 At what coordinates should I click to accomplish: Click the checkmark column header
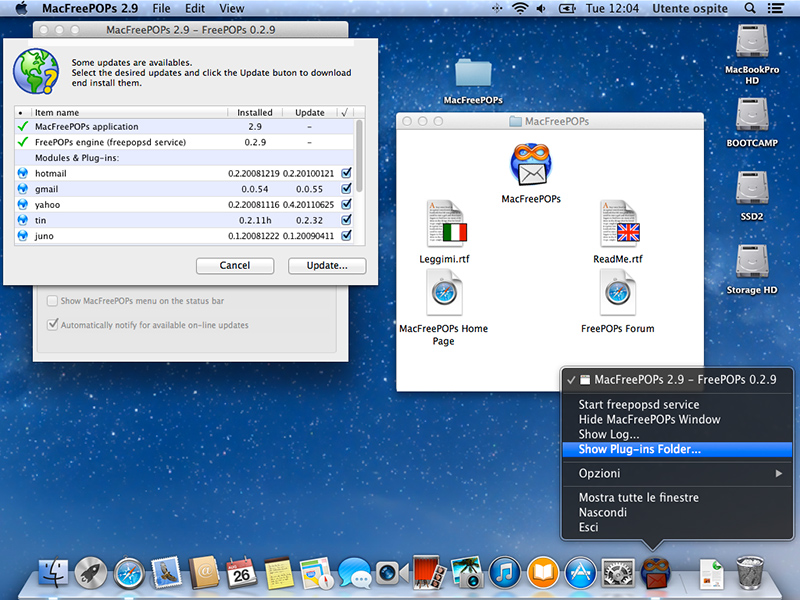pos(345,112)
